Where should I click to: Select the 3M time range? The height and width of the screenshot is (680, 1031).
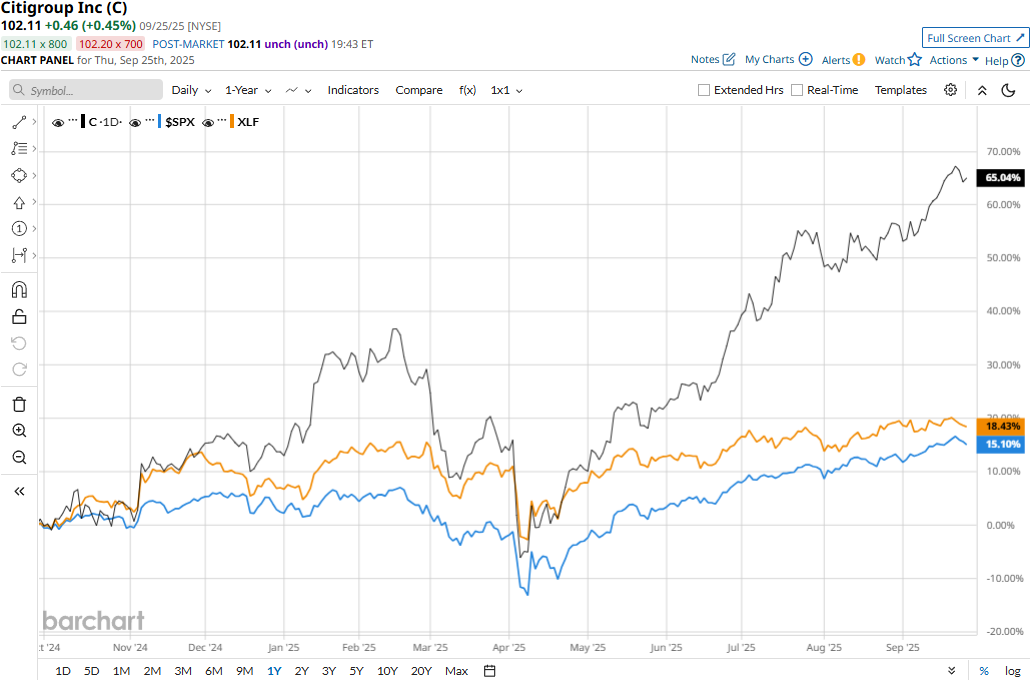tap(183, 671)
